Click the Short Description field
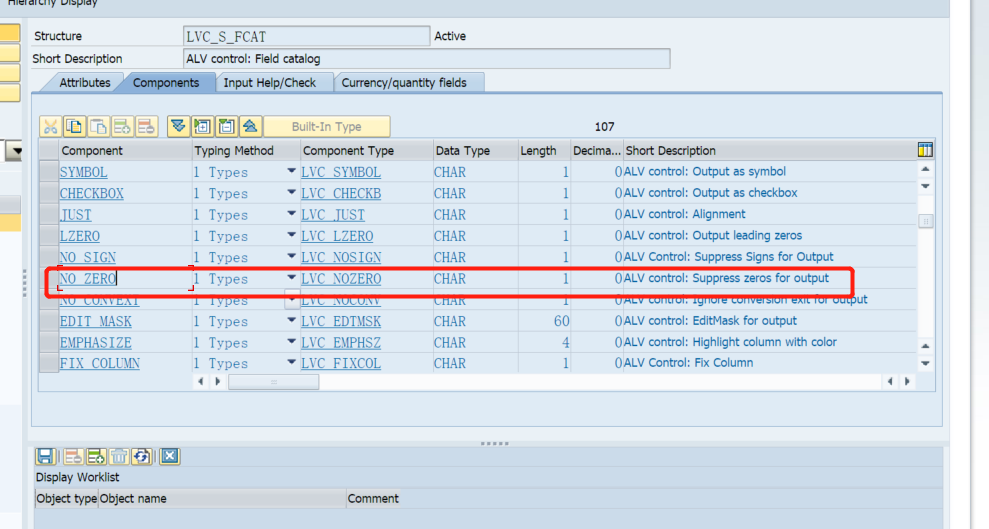989x529 pixels. tap(426, 59)
